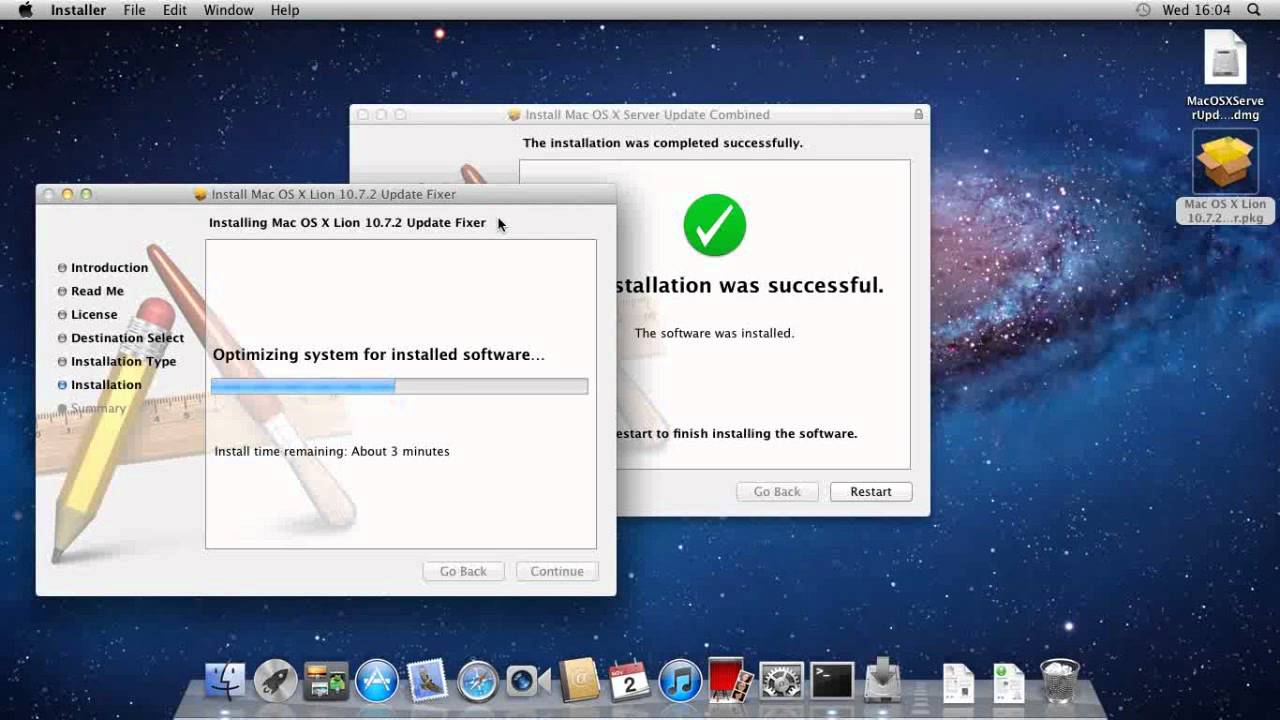The height and width of the screenshot is (720, 1280).
Task: Launch iTunes from the dock
Action: pyautogui.click(x=681, y=681)
